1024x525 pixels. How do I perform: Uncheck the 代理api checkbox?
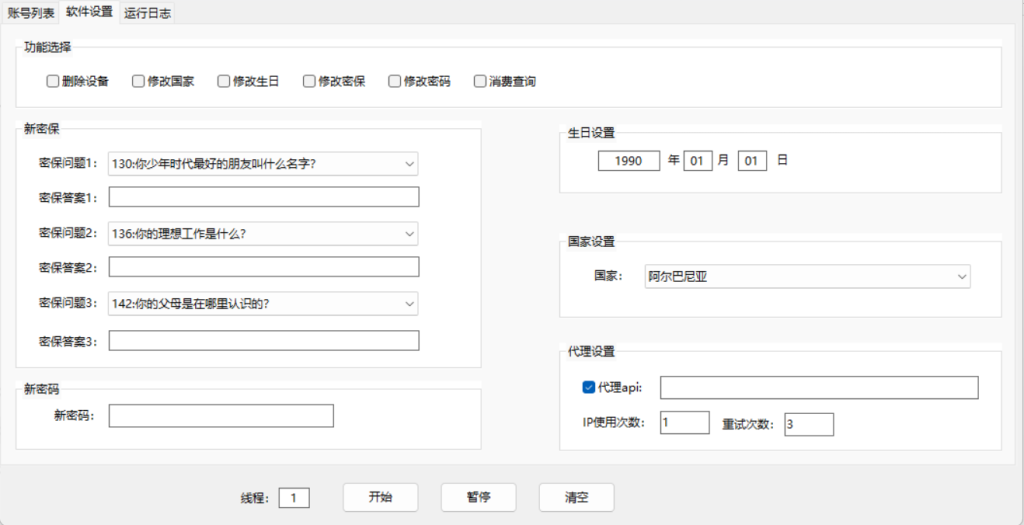588,387
